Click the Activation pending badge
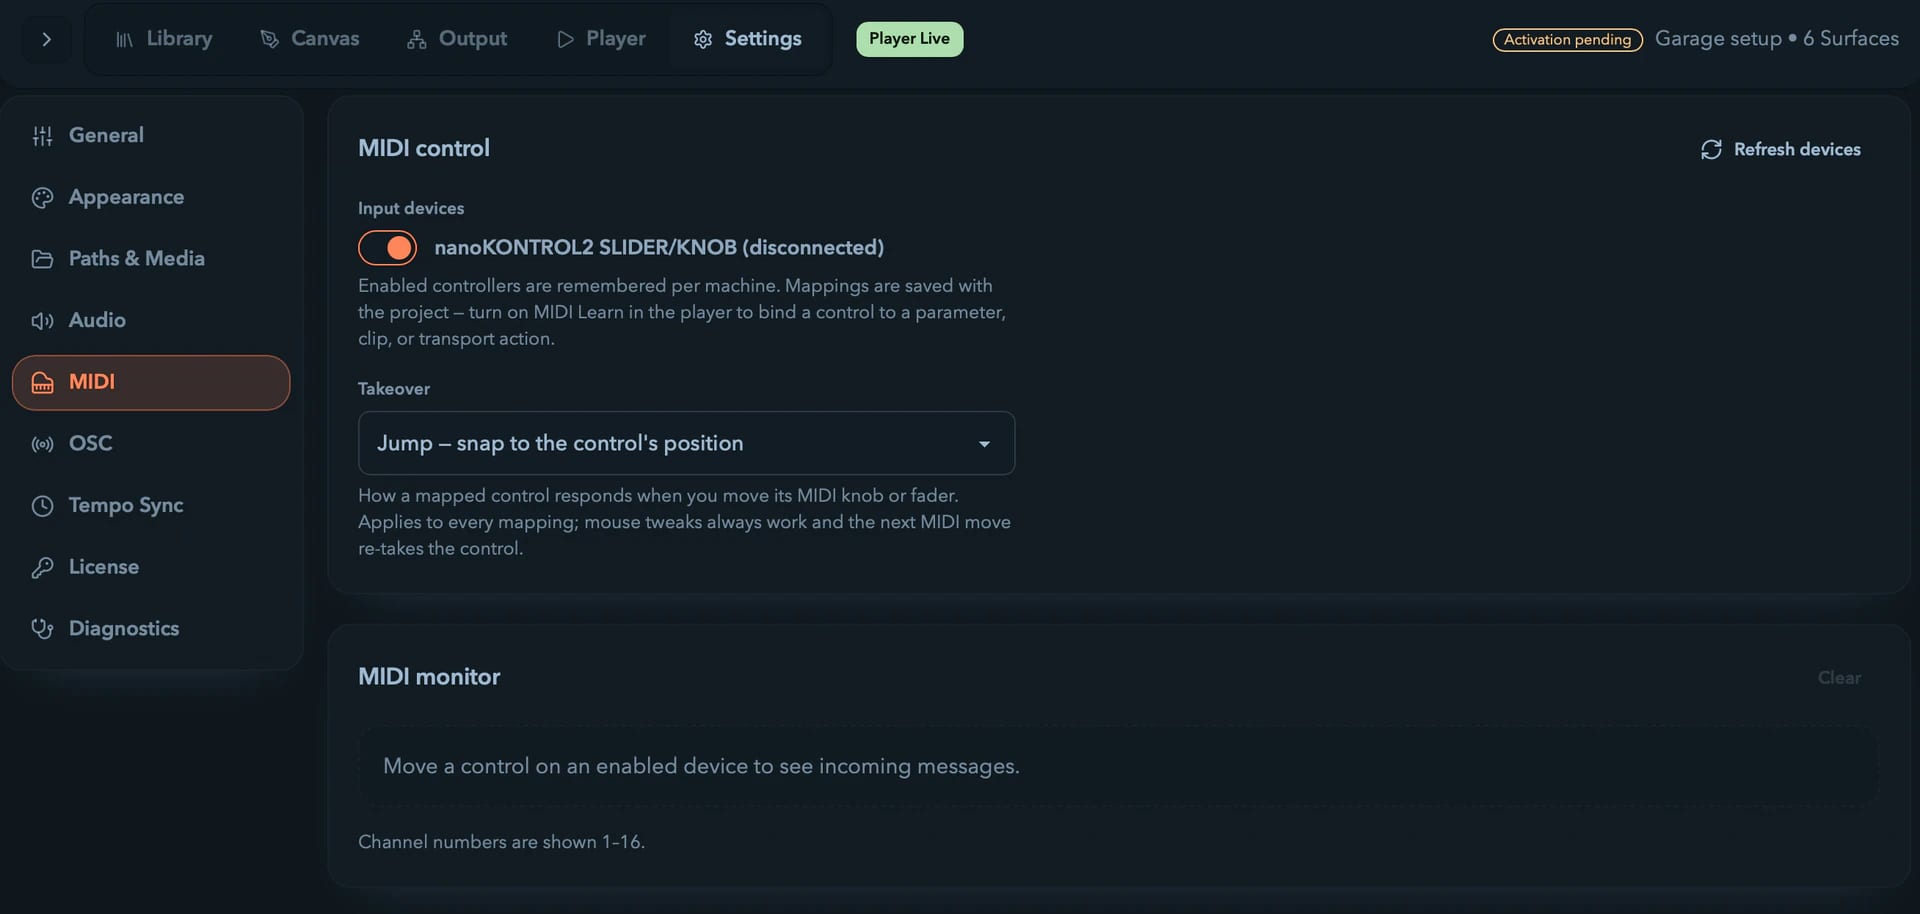This screenshot has width=1920, height=914. click(1567, 40)
